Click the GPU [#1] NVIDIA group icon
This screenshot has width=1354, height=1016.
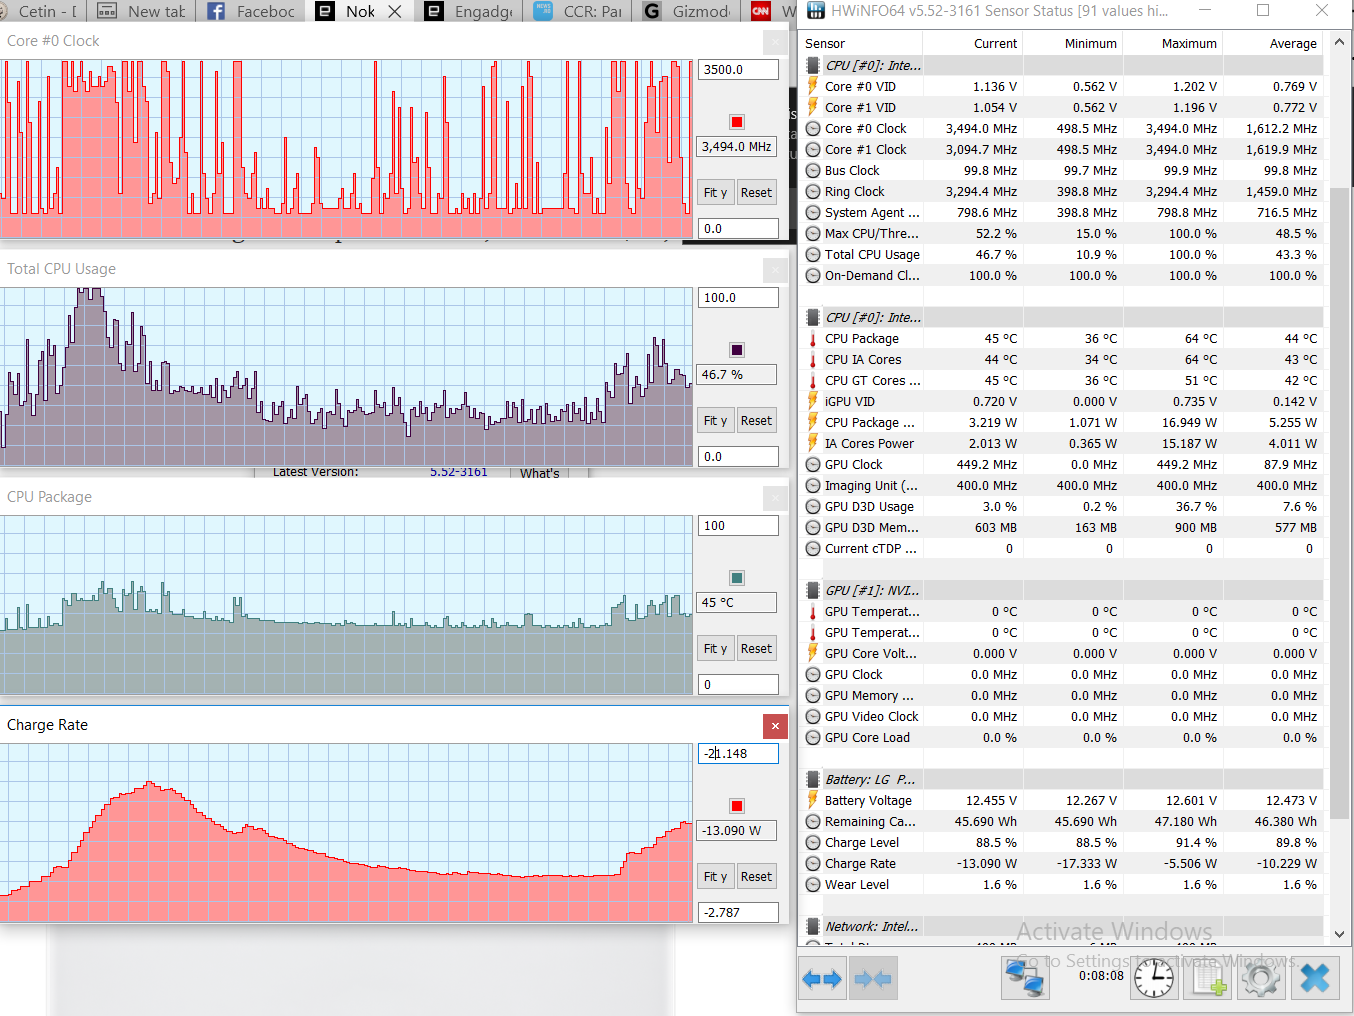[x=813, y=591]
